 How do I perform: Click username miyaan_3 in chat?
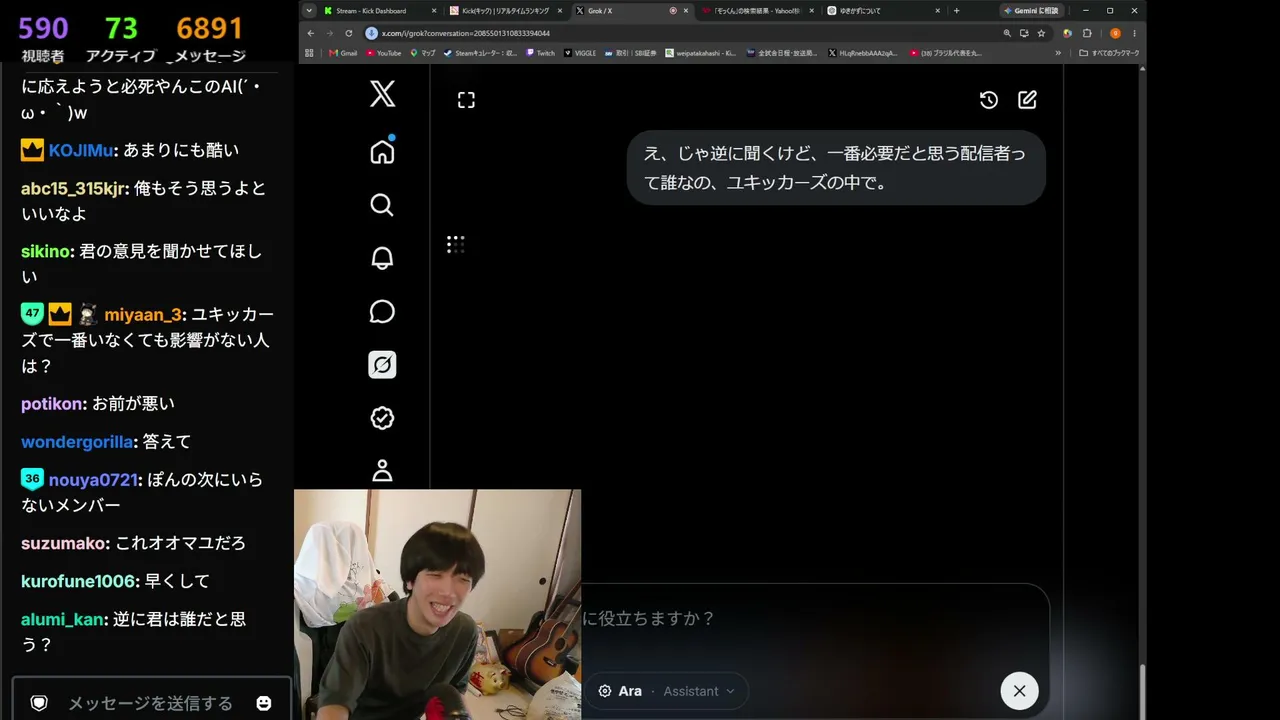point(143,315)
